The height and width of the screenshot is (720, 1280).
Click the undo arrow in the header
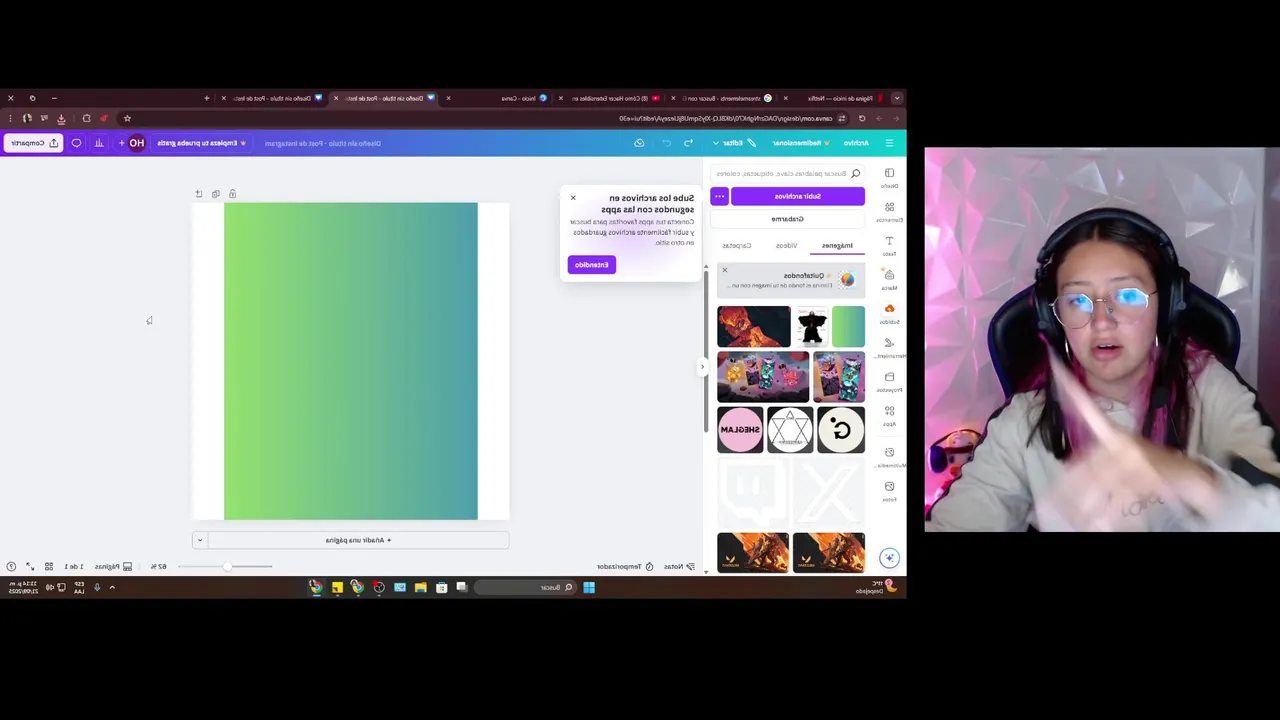688,143
